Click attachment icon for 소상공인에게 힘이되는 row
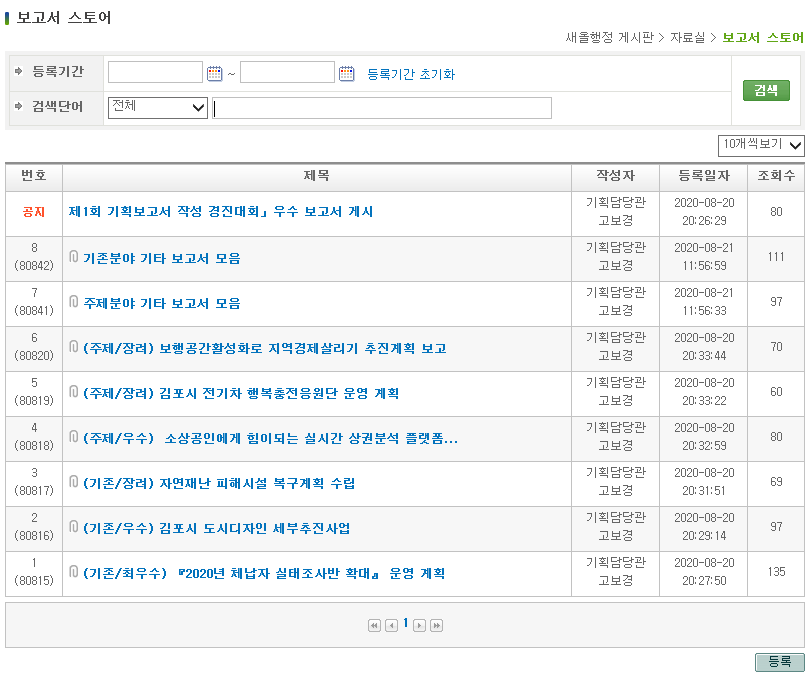810x680 pixels. tap(73, 437)
